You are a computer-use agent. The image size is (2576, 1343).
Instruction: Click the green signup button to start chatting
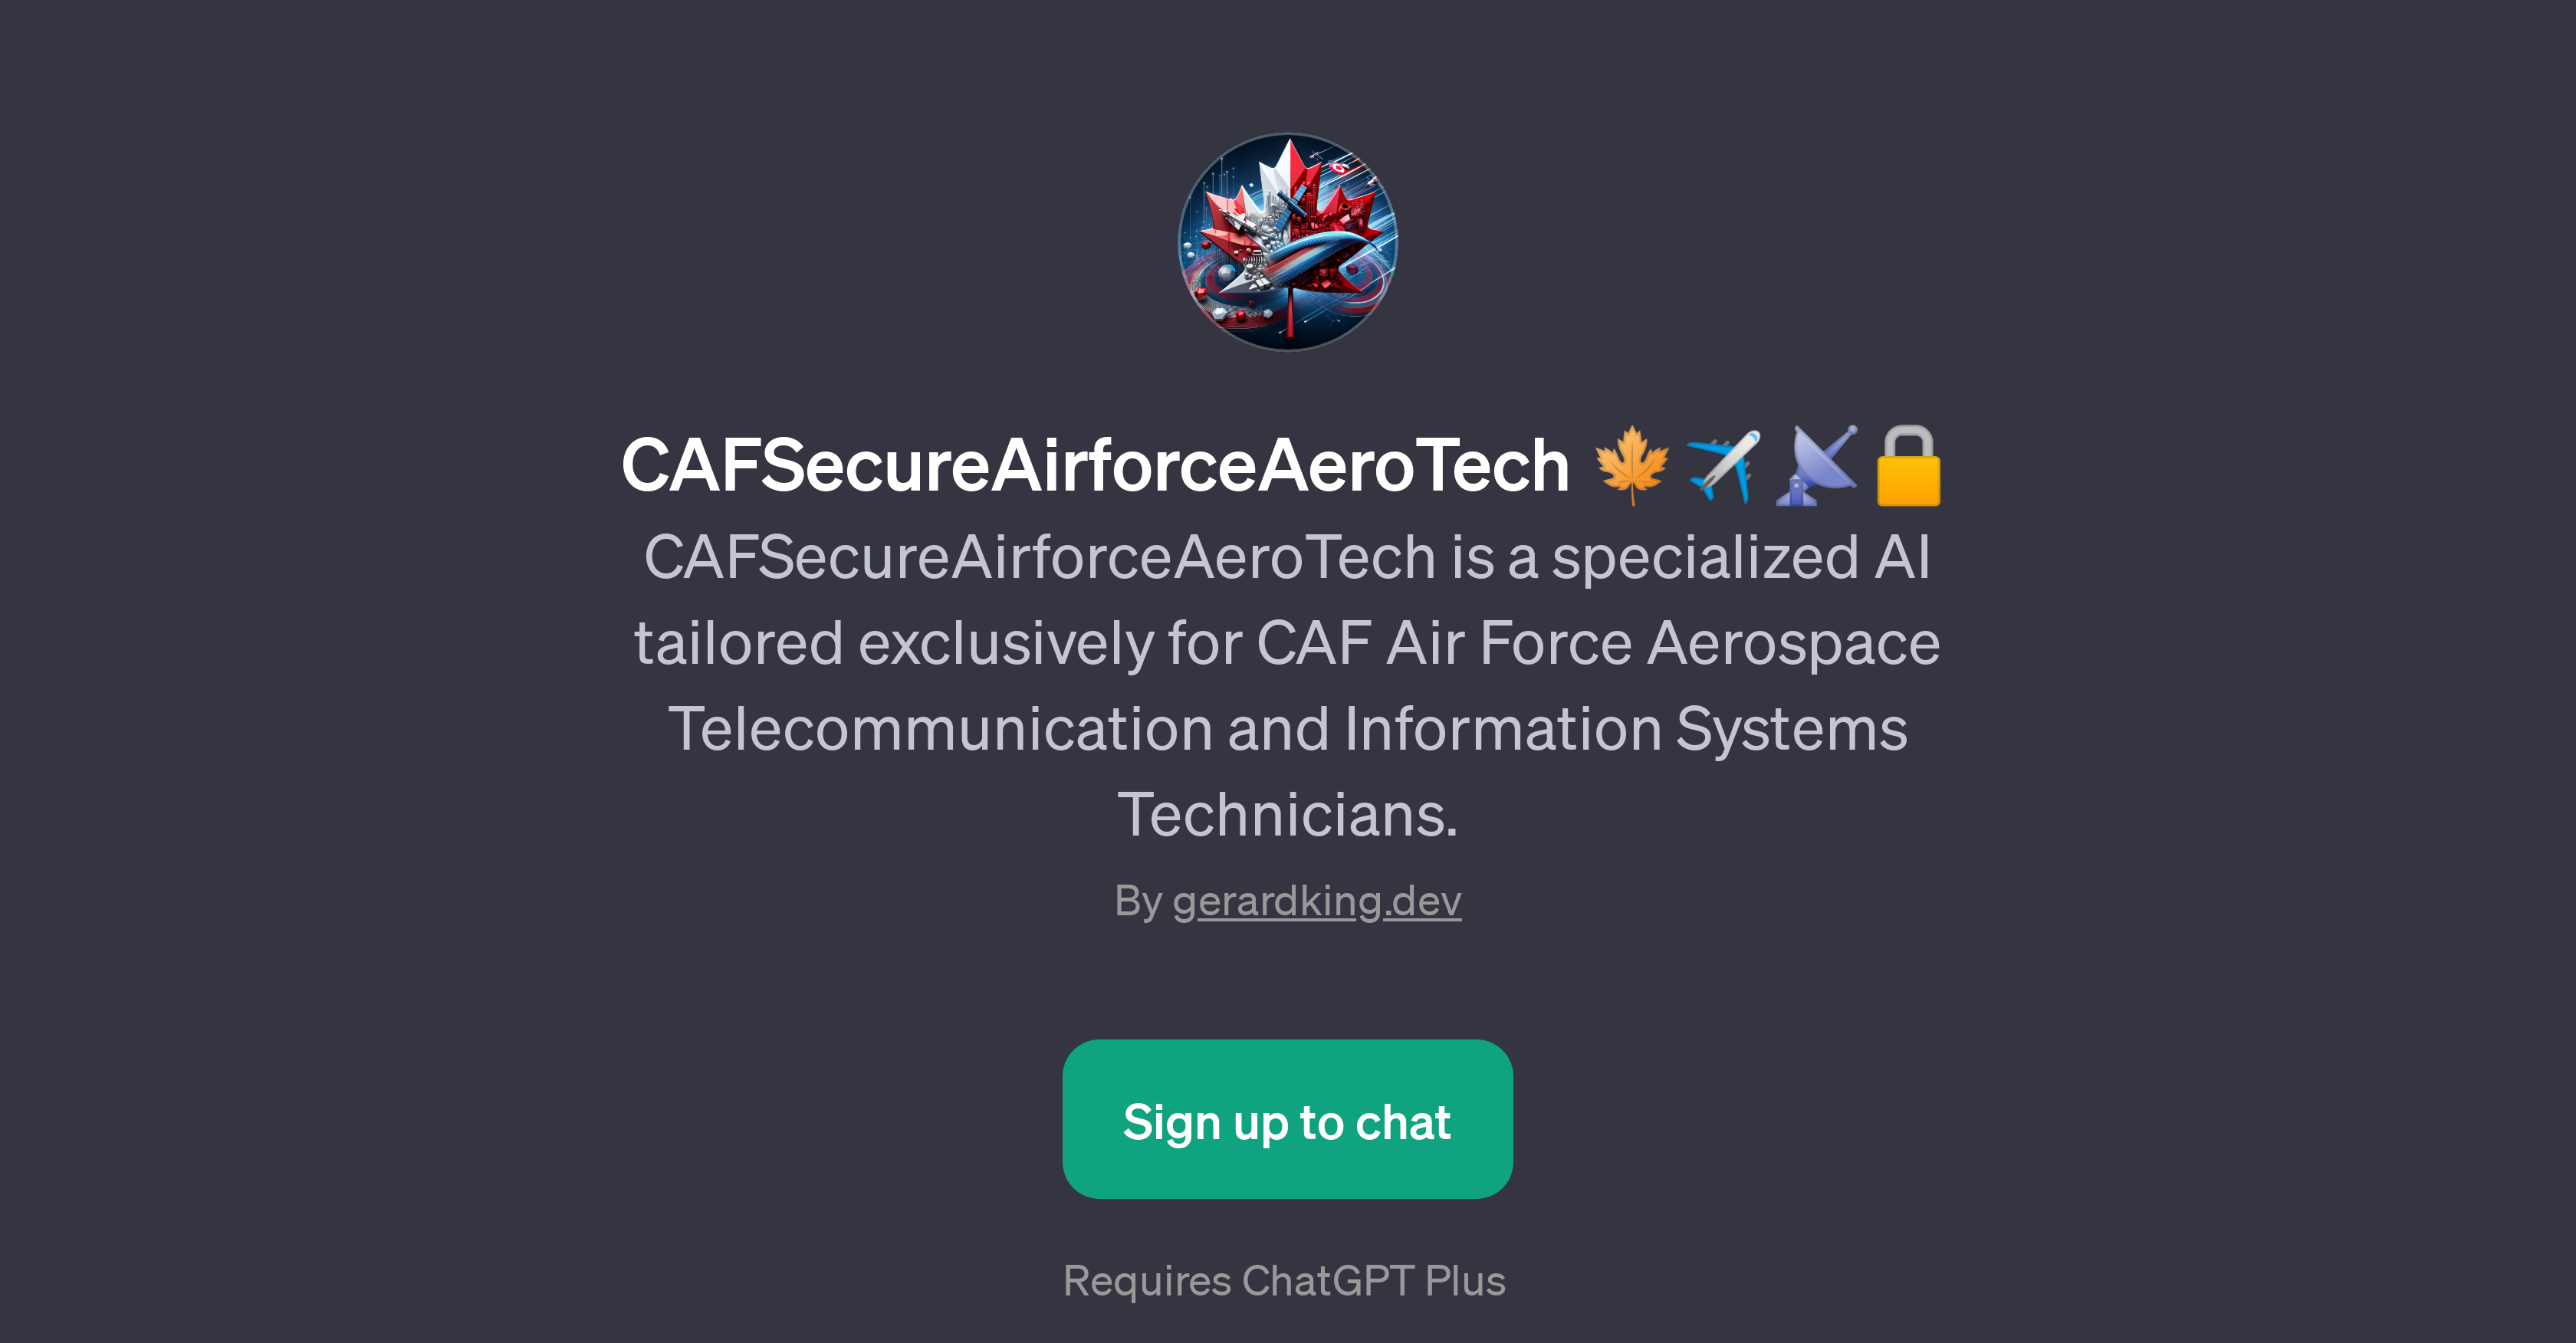point(1288,1121)
